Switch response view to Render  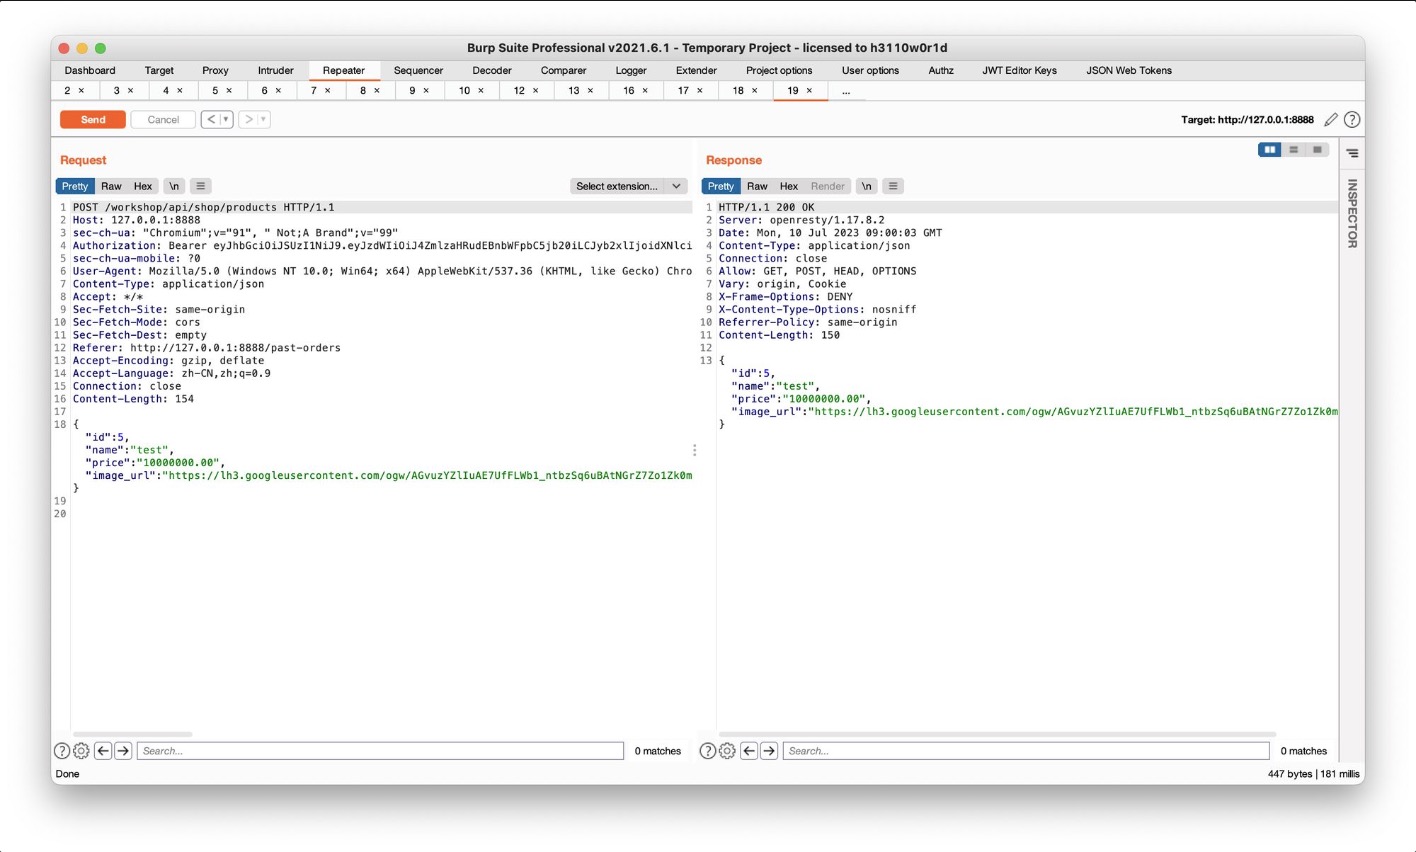[x=828, y=186]
